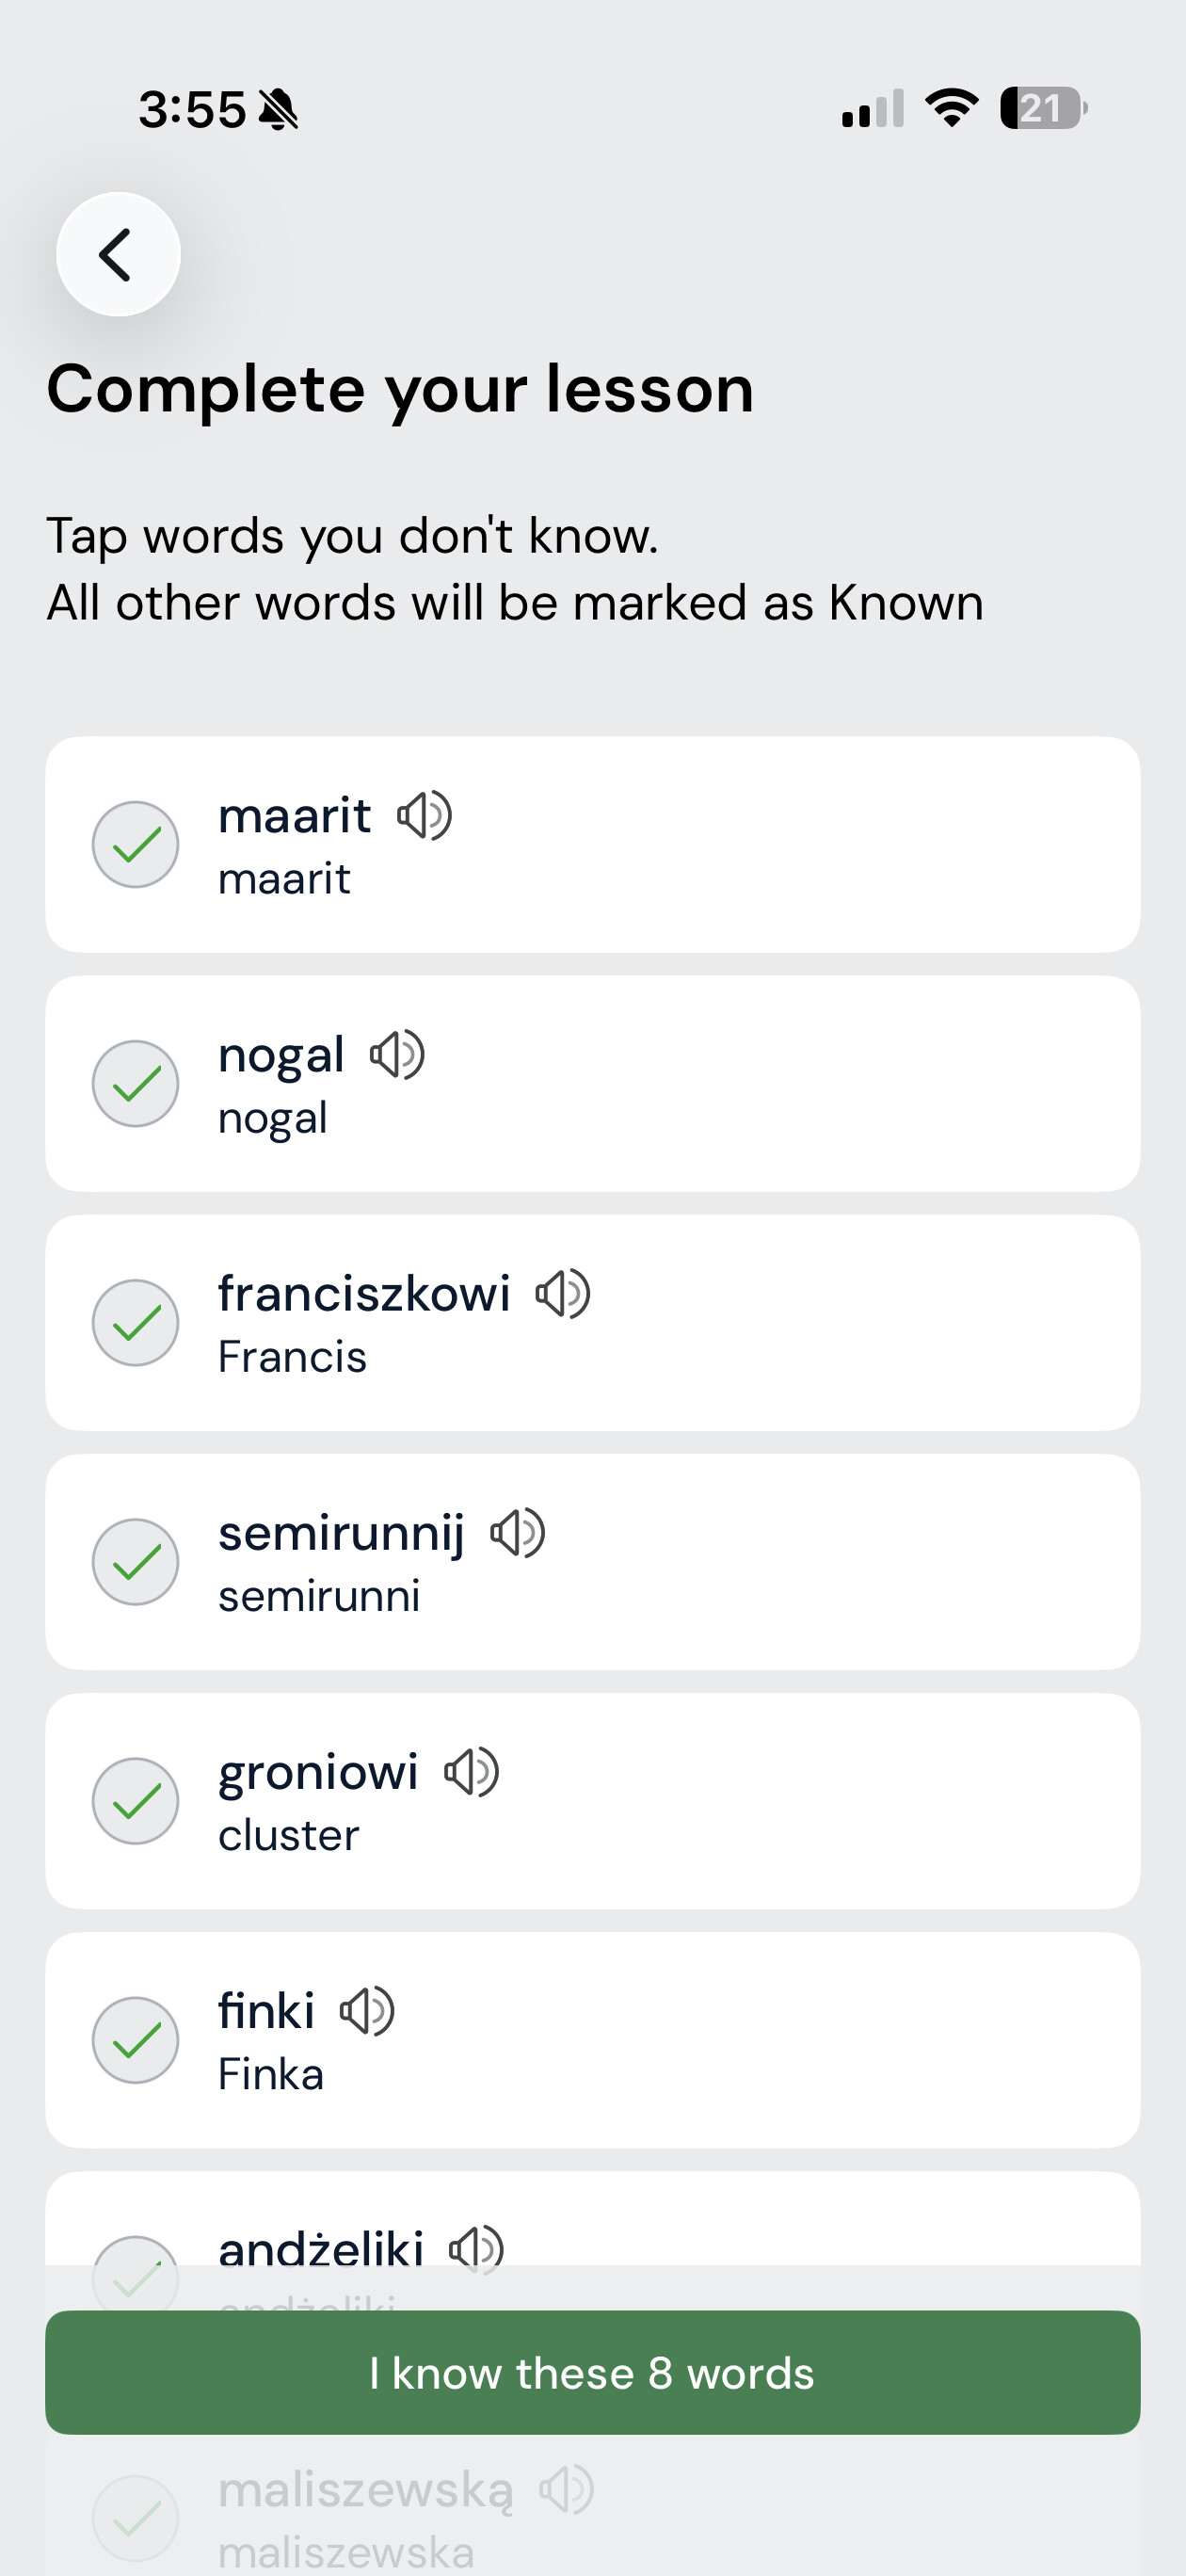
Task: Play pronunciation of nogal
Action: coord(398,1055)
